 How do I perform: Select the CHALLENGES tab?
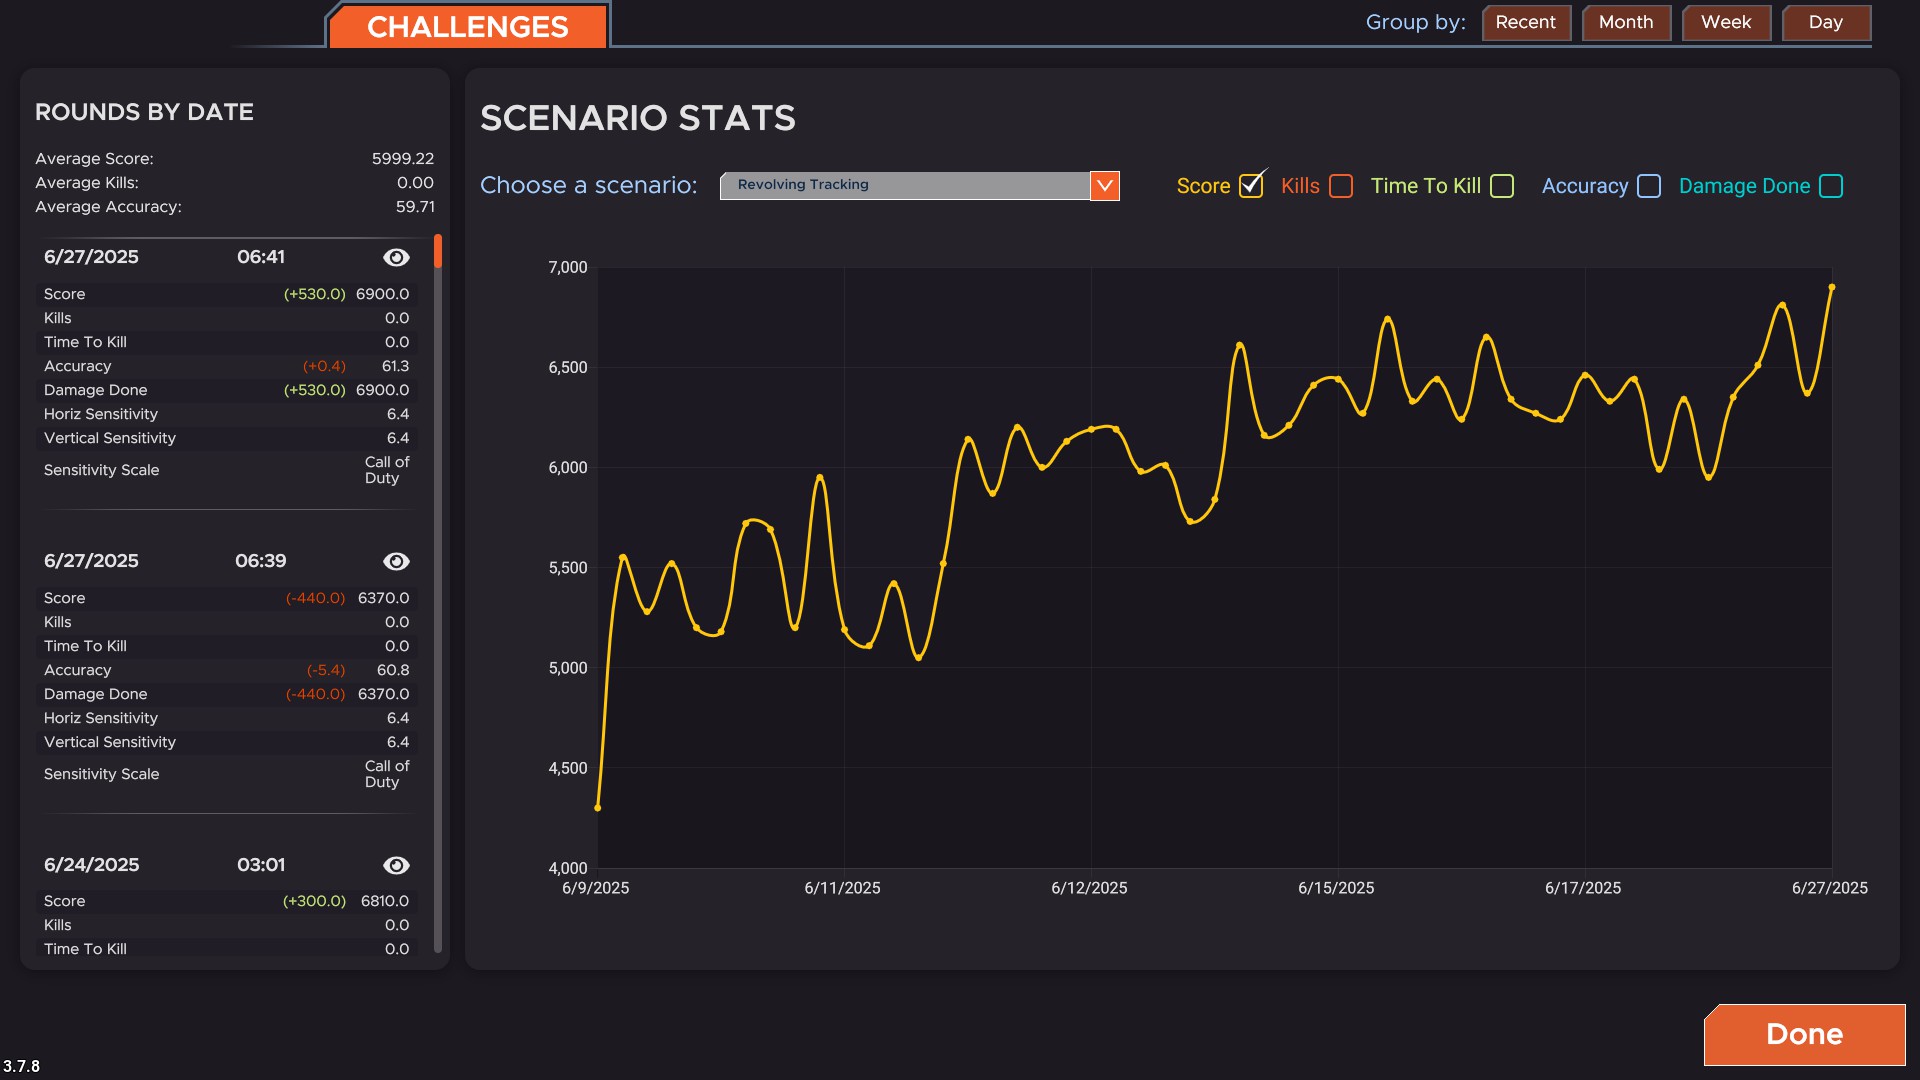pos(467,27)
